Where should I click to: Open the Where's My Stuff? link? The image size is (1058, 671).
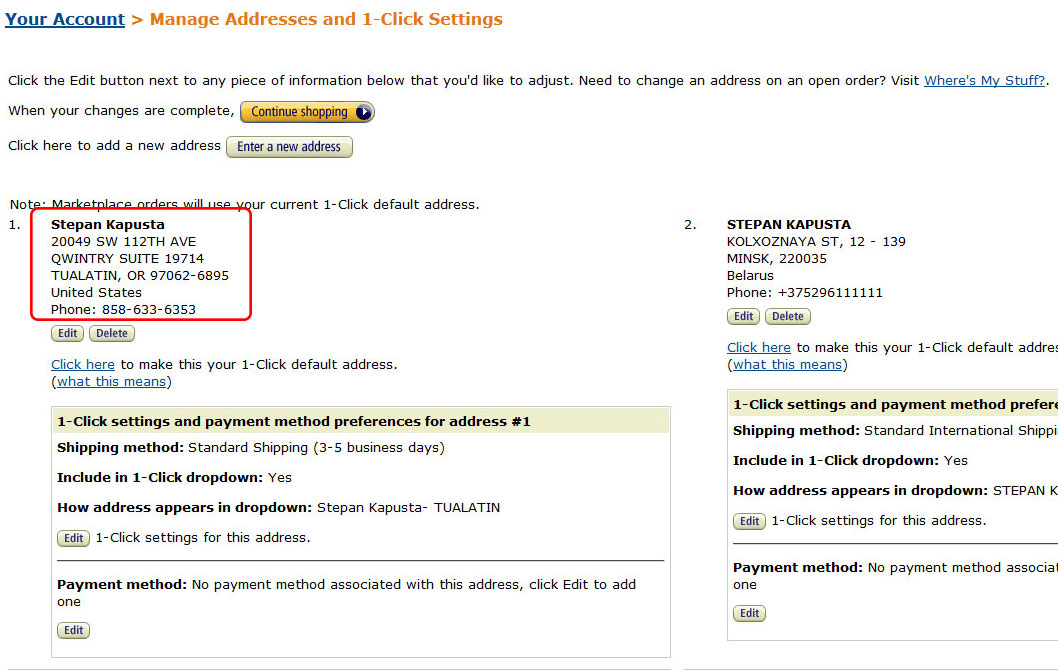[984, 80]
